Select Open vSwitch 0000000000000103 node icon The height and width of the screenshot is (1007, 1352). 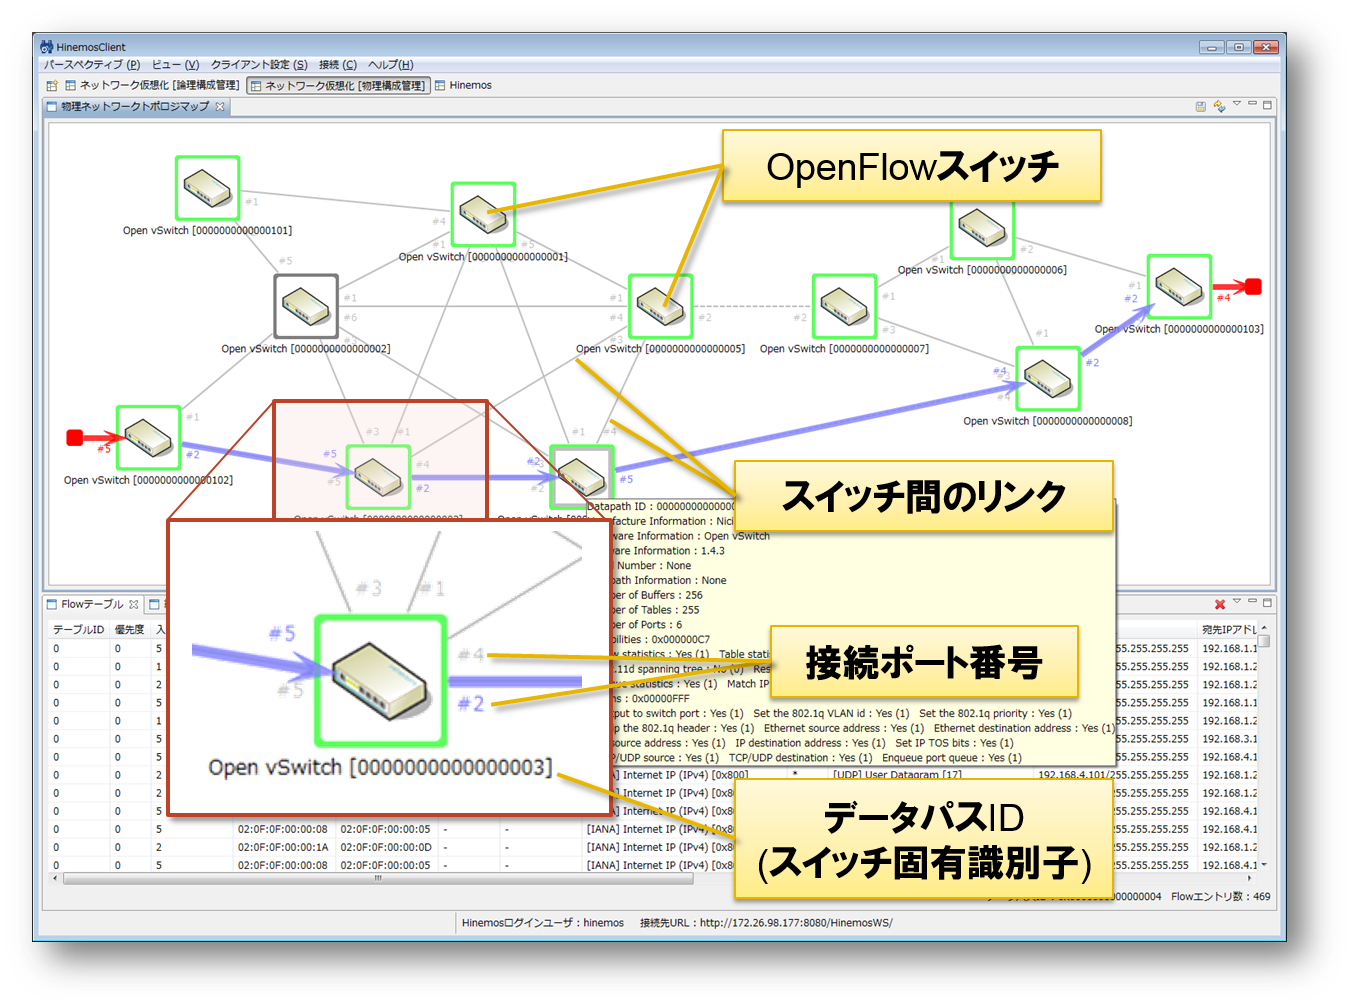point(1179,287)
